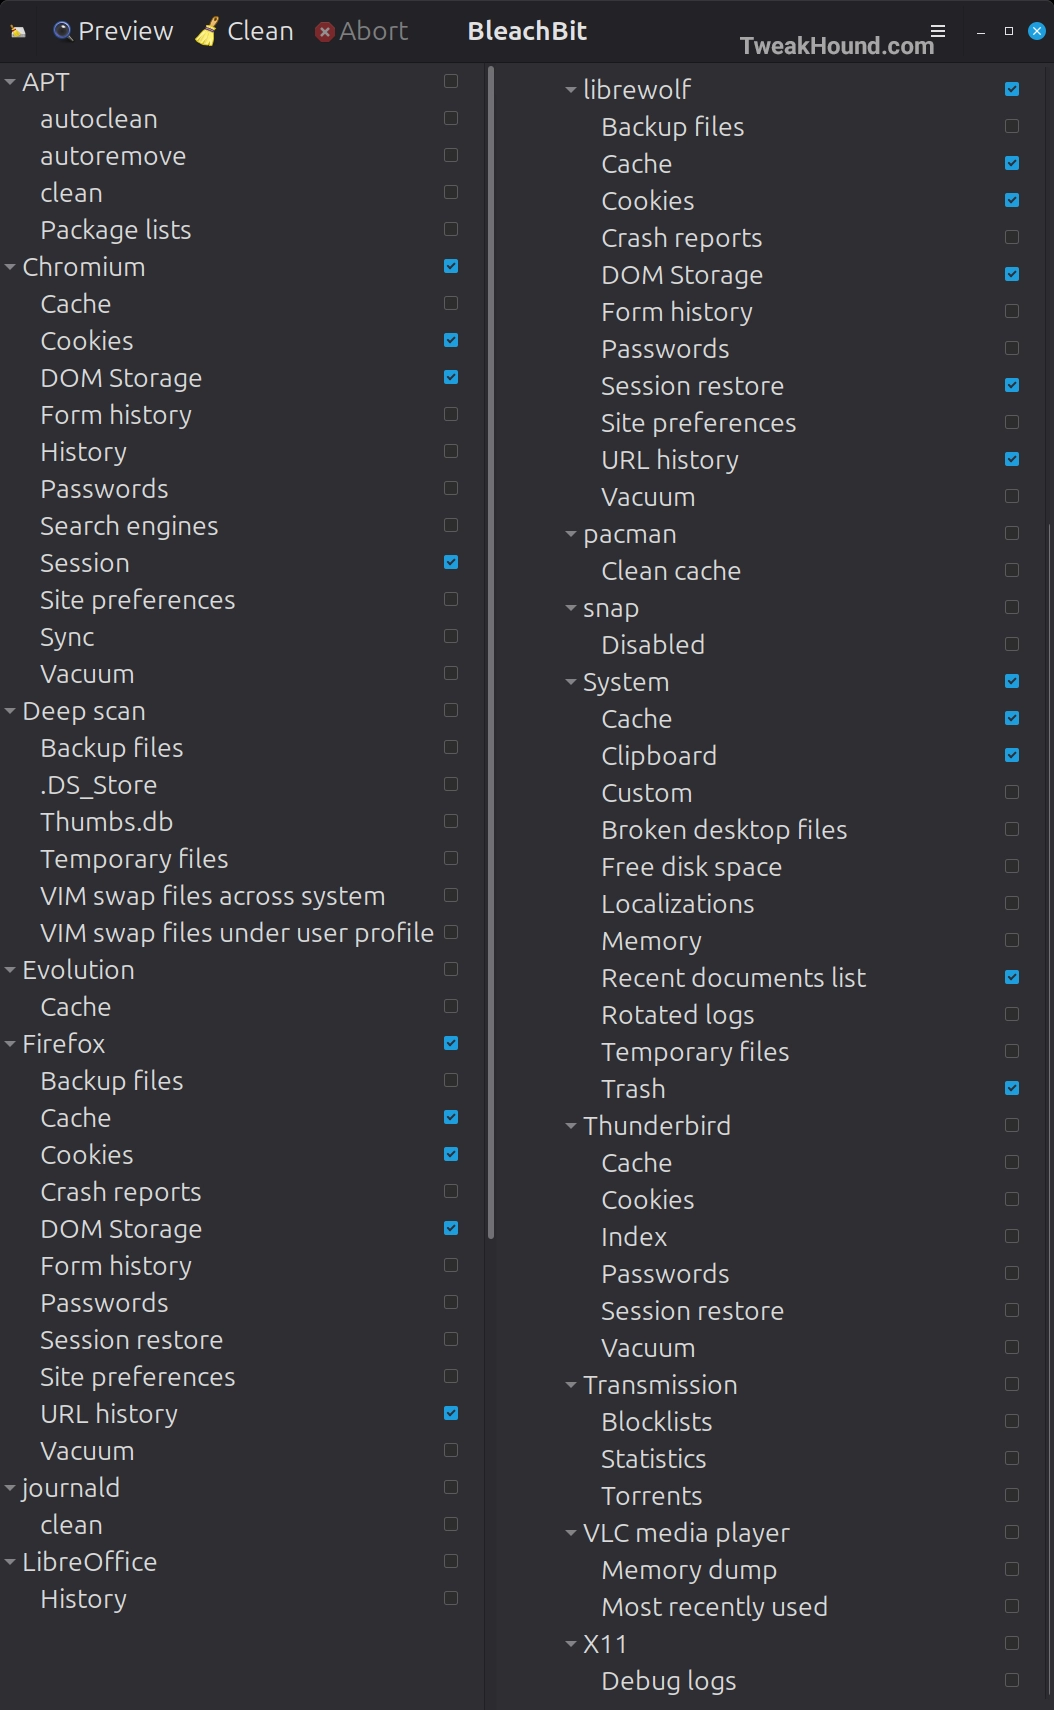
Task: Uncheck the System Trash checkbox
Action: tap(1012, 1088)
